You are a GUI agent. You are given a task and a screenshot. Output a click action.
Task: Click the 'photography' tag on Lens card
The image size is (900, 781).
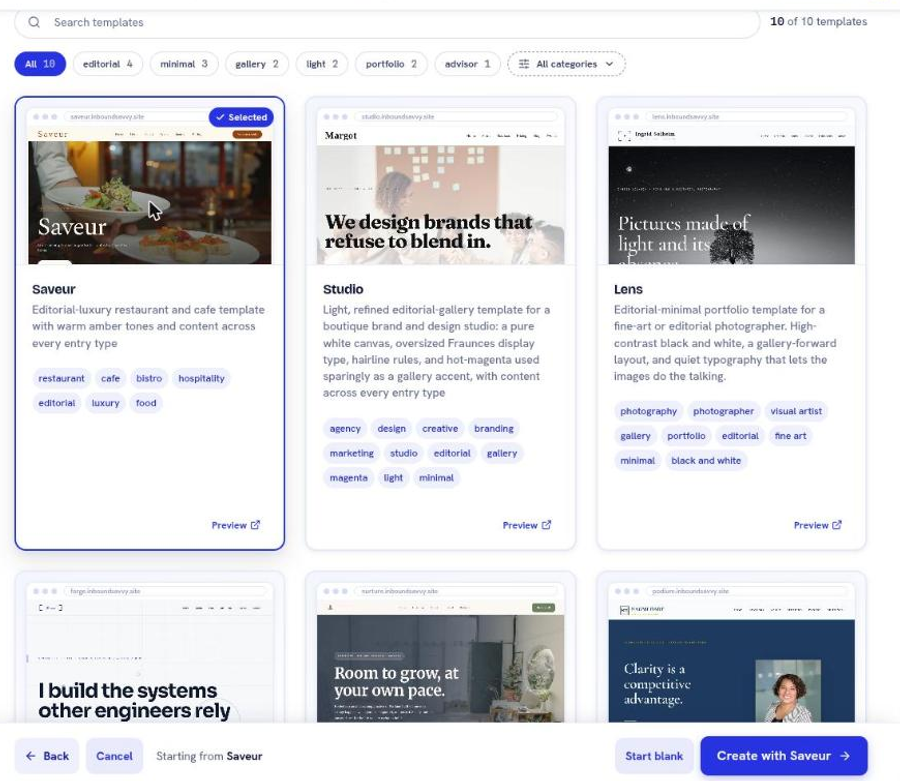(649, 411)
